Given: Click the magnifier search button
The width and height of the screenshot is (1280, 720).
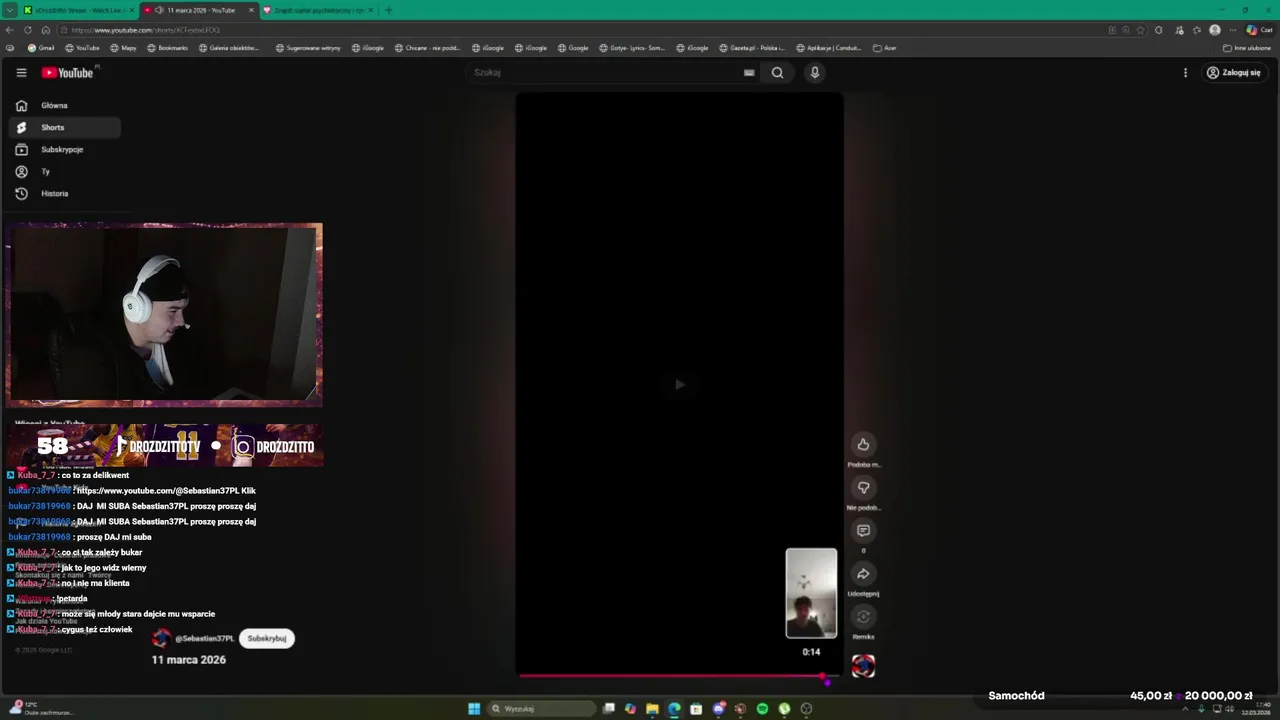Looking at the screenshot, I should 777,72.
